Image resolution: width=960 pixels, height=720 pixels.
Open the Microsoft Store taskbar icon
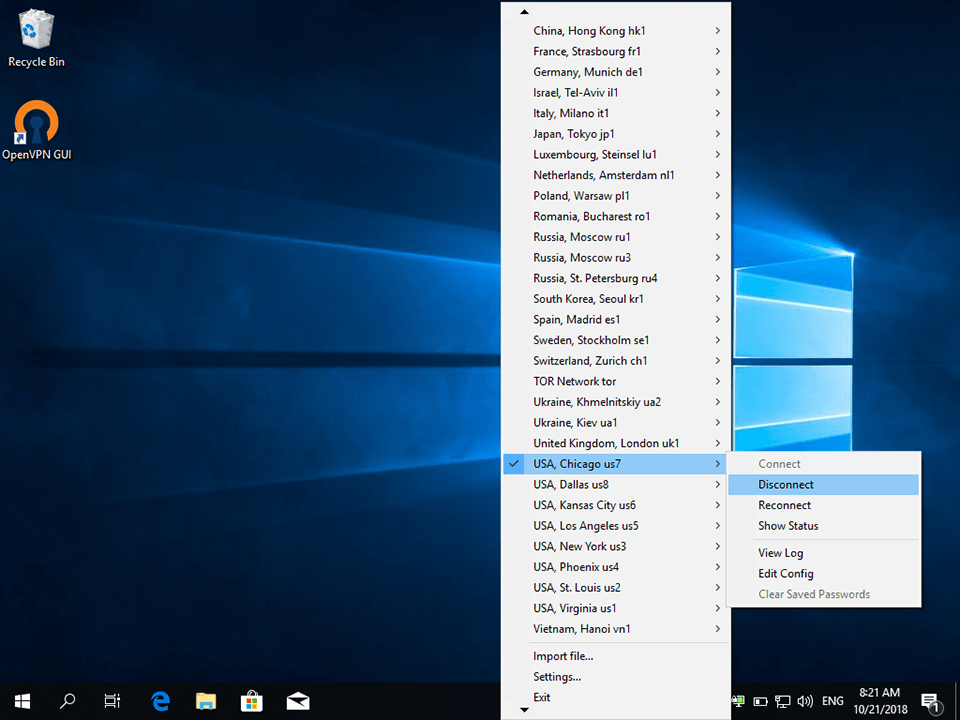pyautogui.click(x=252, y=701)
